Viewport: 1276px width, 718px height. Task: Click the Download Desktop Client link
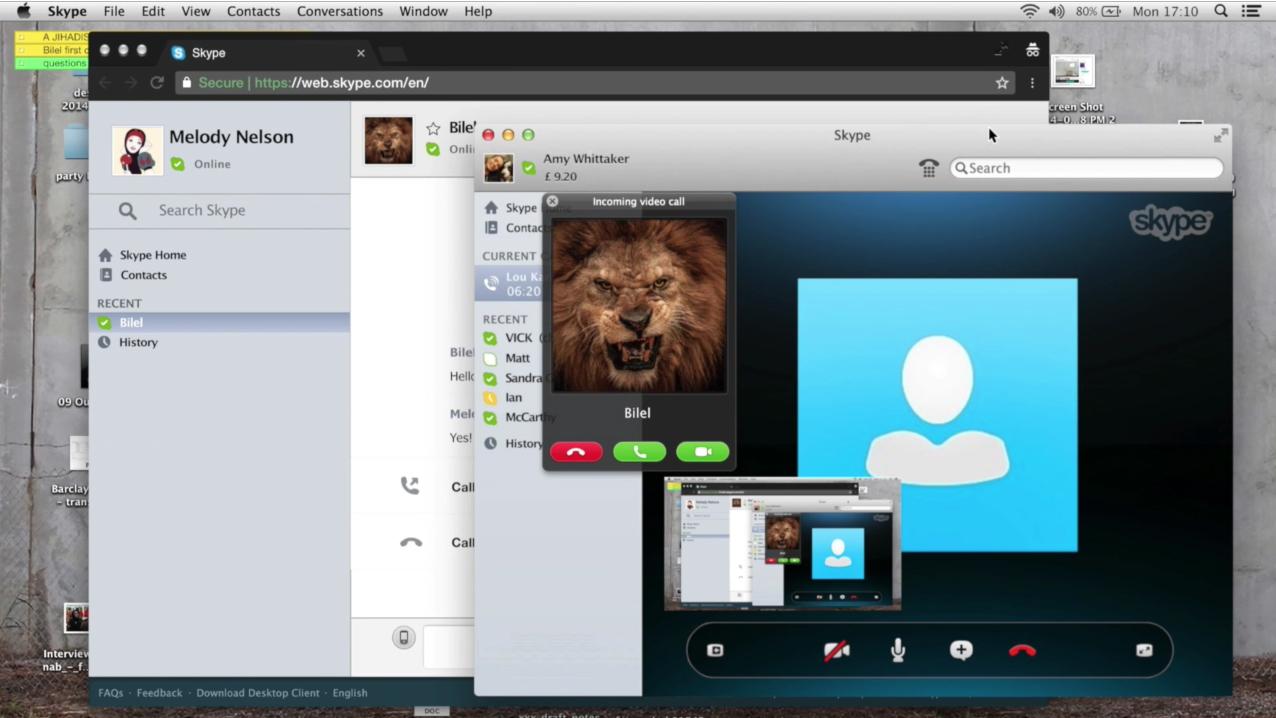(x=258, y=693)
